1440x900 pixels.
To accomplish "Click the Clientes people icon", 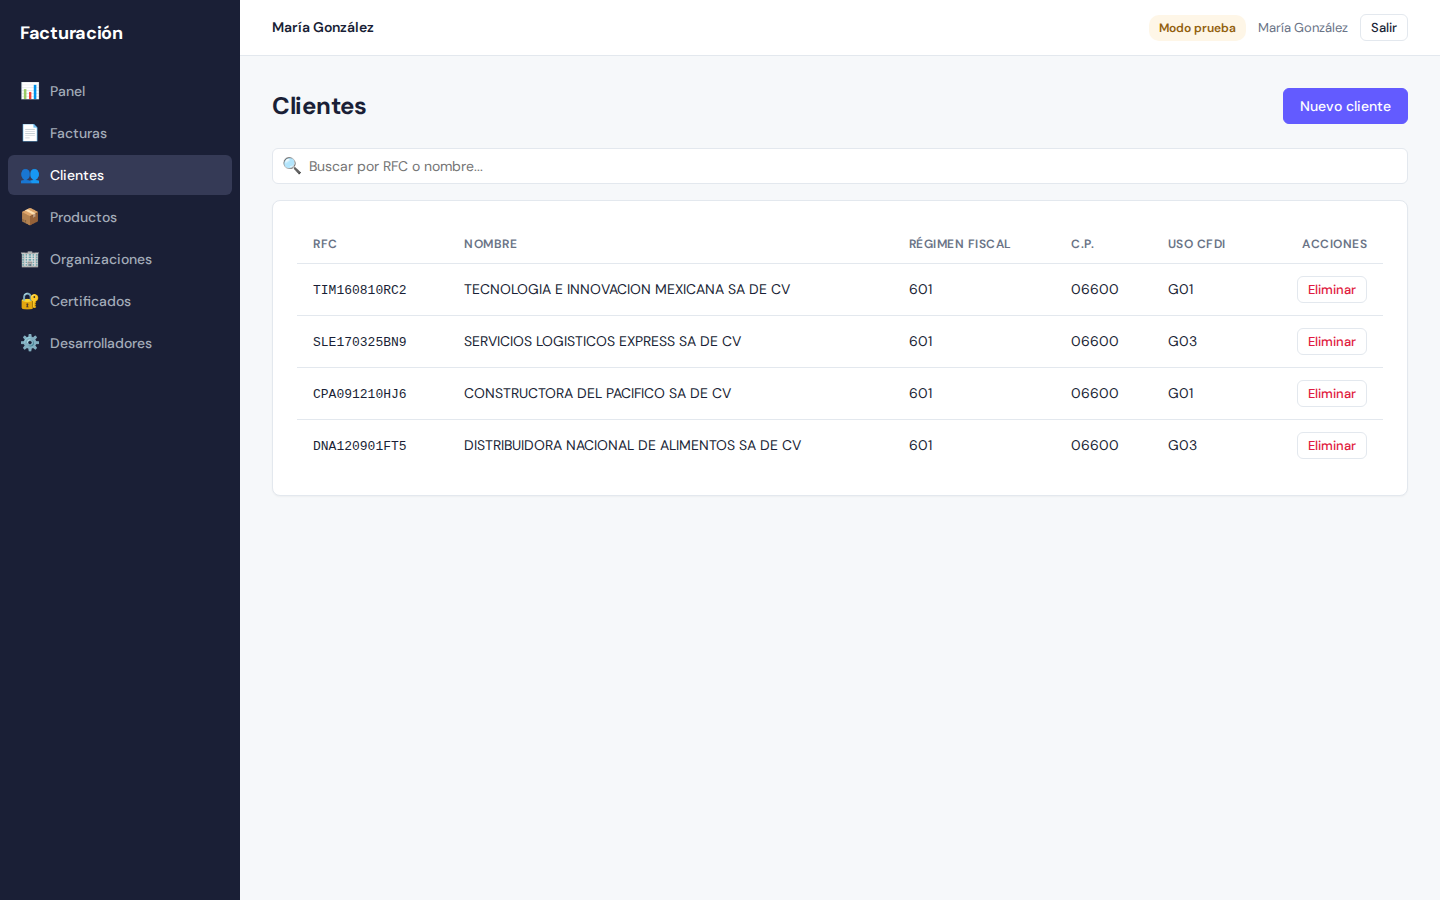I will 30,175.
